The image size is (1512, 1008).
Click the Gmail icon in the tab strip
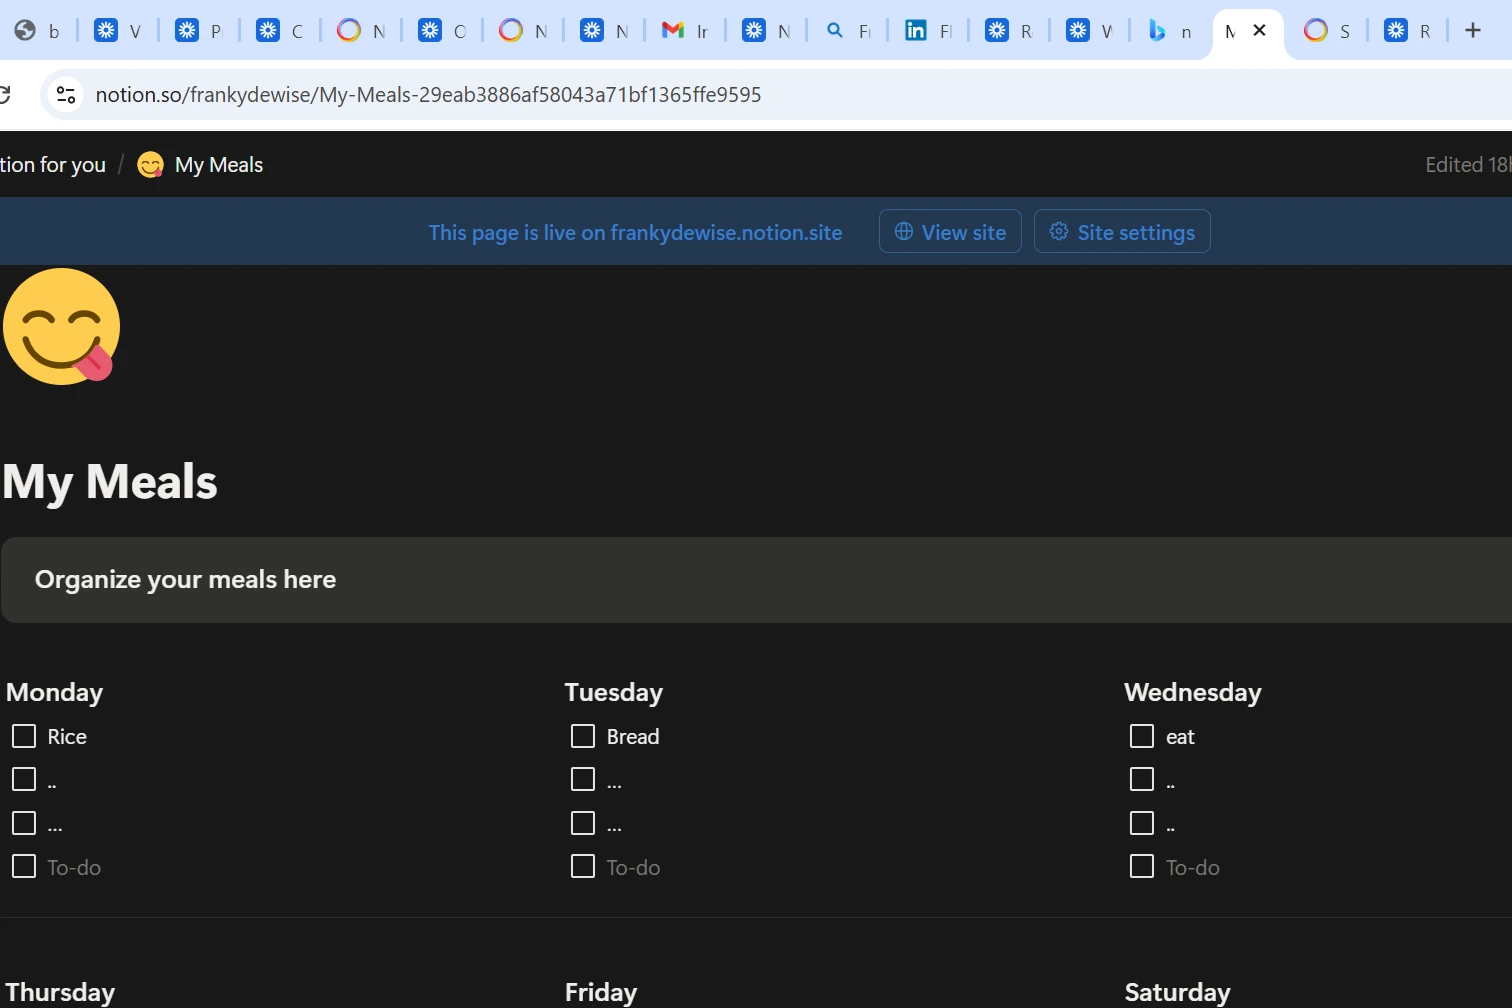click(672, 30)
